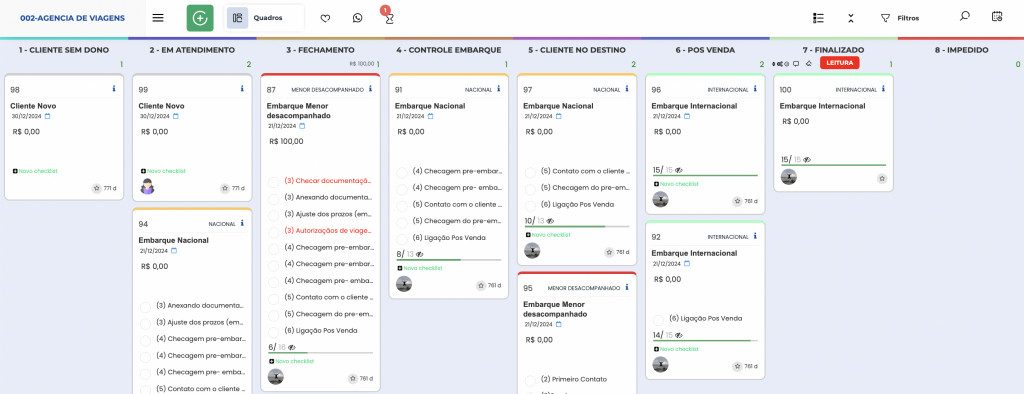Open calendar date icon on card 98
The height and width of the screenshot is (394, 1024).
[47, 116]
